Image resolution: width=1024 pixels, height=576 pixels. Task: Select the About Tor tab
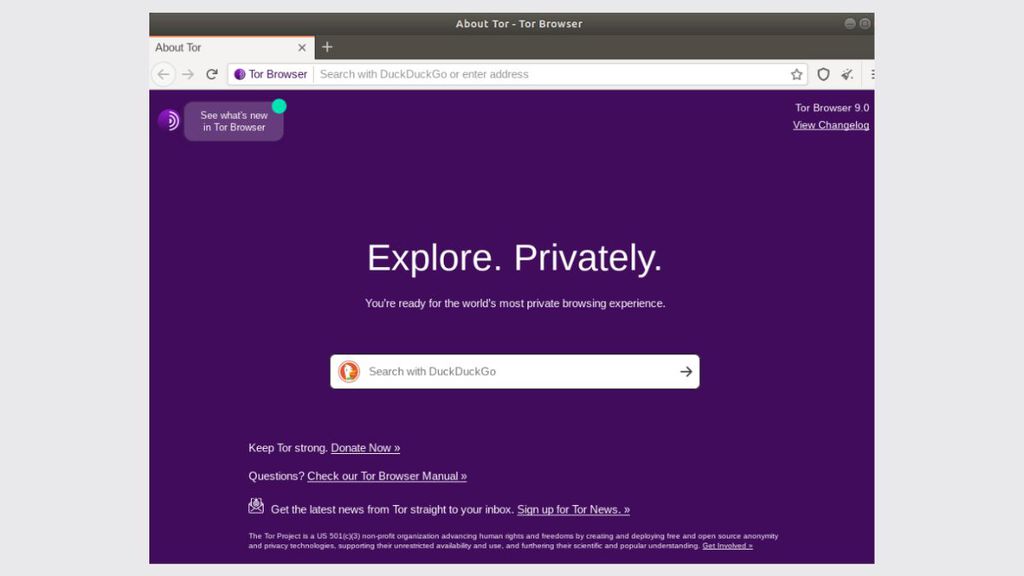220,47
